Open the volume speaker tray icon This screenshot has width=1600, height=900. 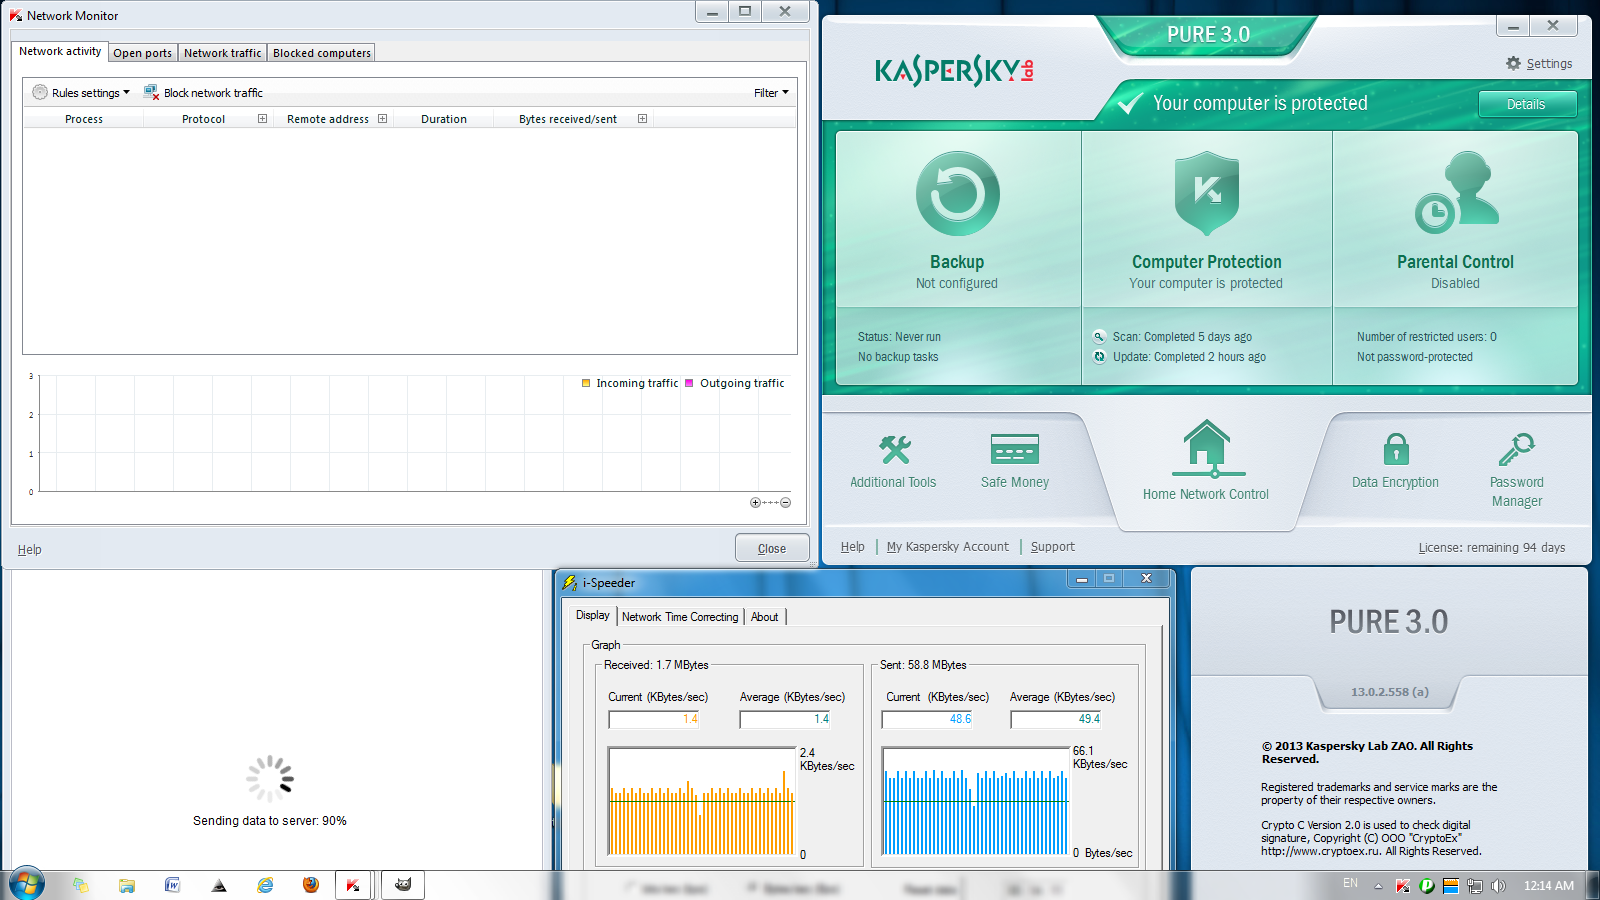(1498, 885)
